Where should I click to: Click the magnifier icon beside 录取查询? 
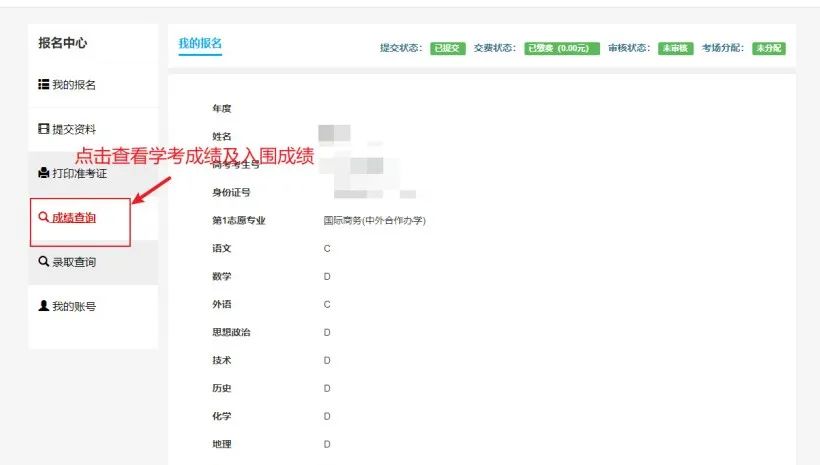tap(44, 262)
